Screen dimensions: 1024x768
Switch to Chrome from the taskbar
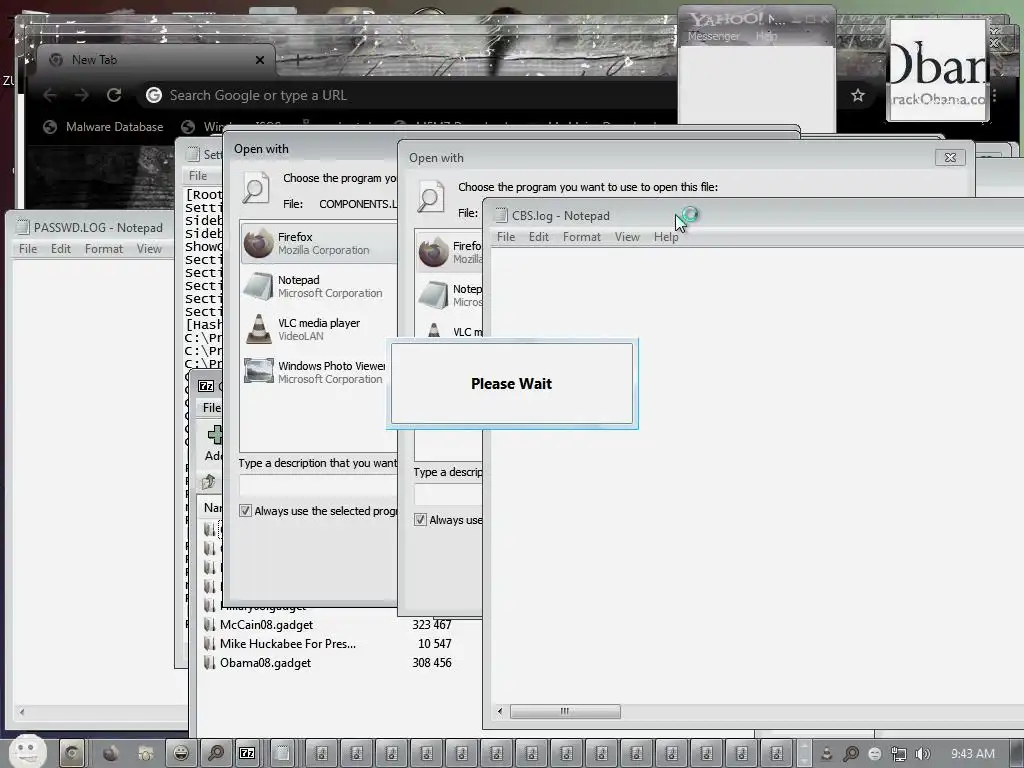coord(73,754)
